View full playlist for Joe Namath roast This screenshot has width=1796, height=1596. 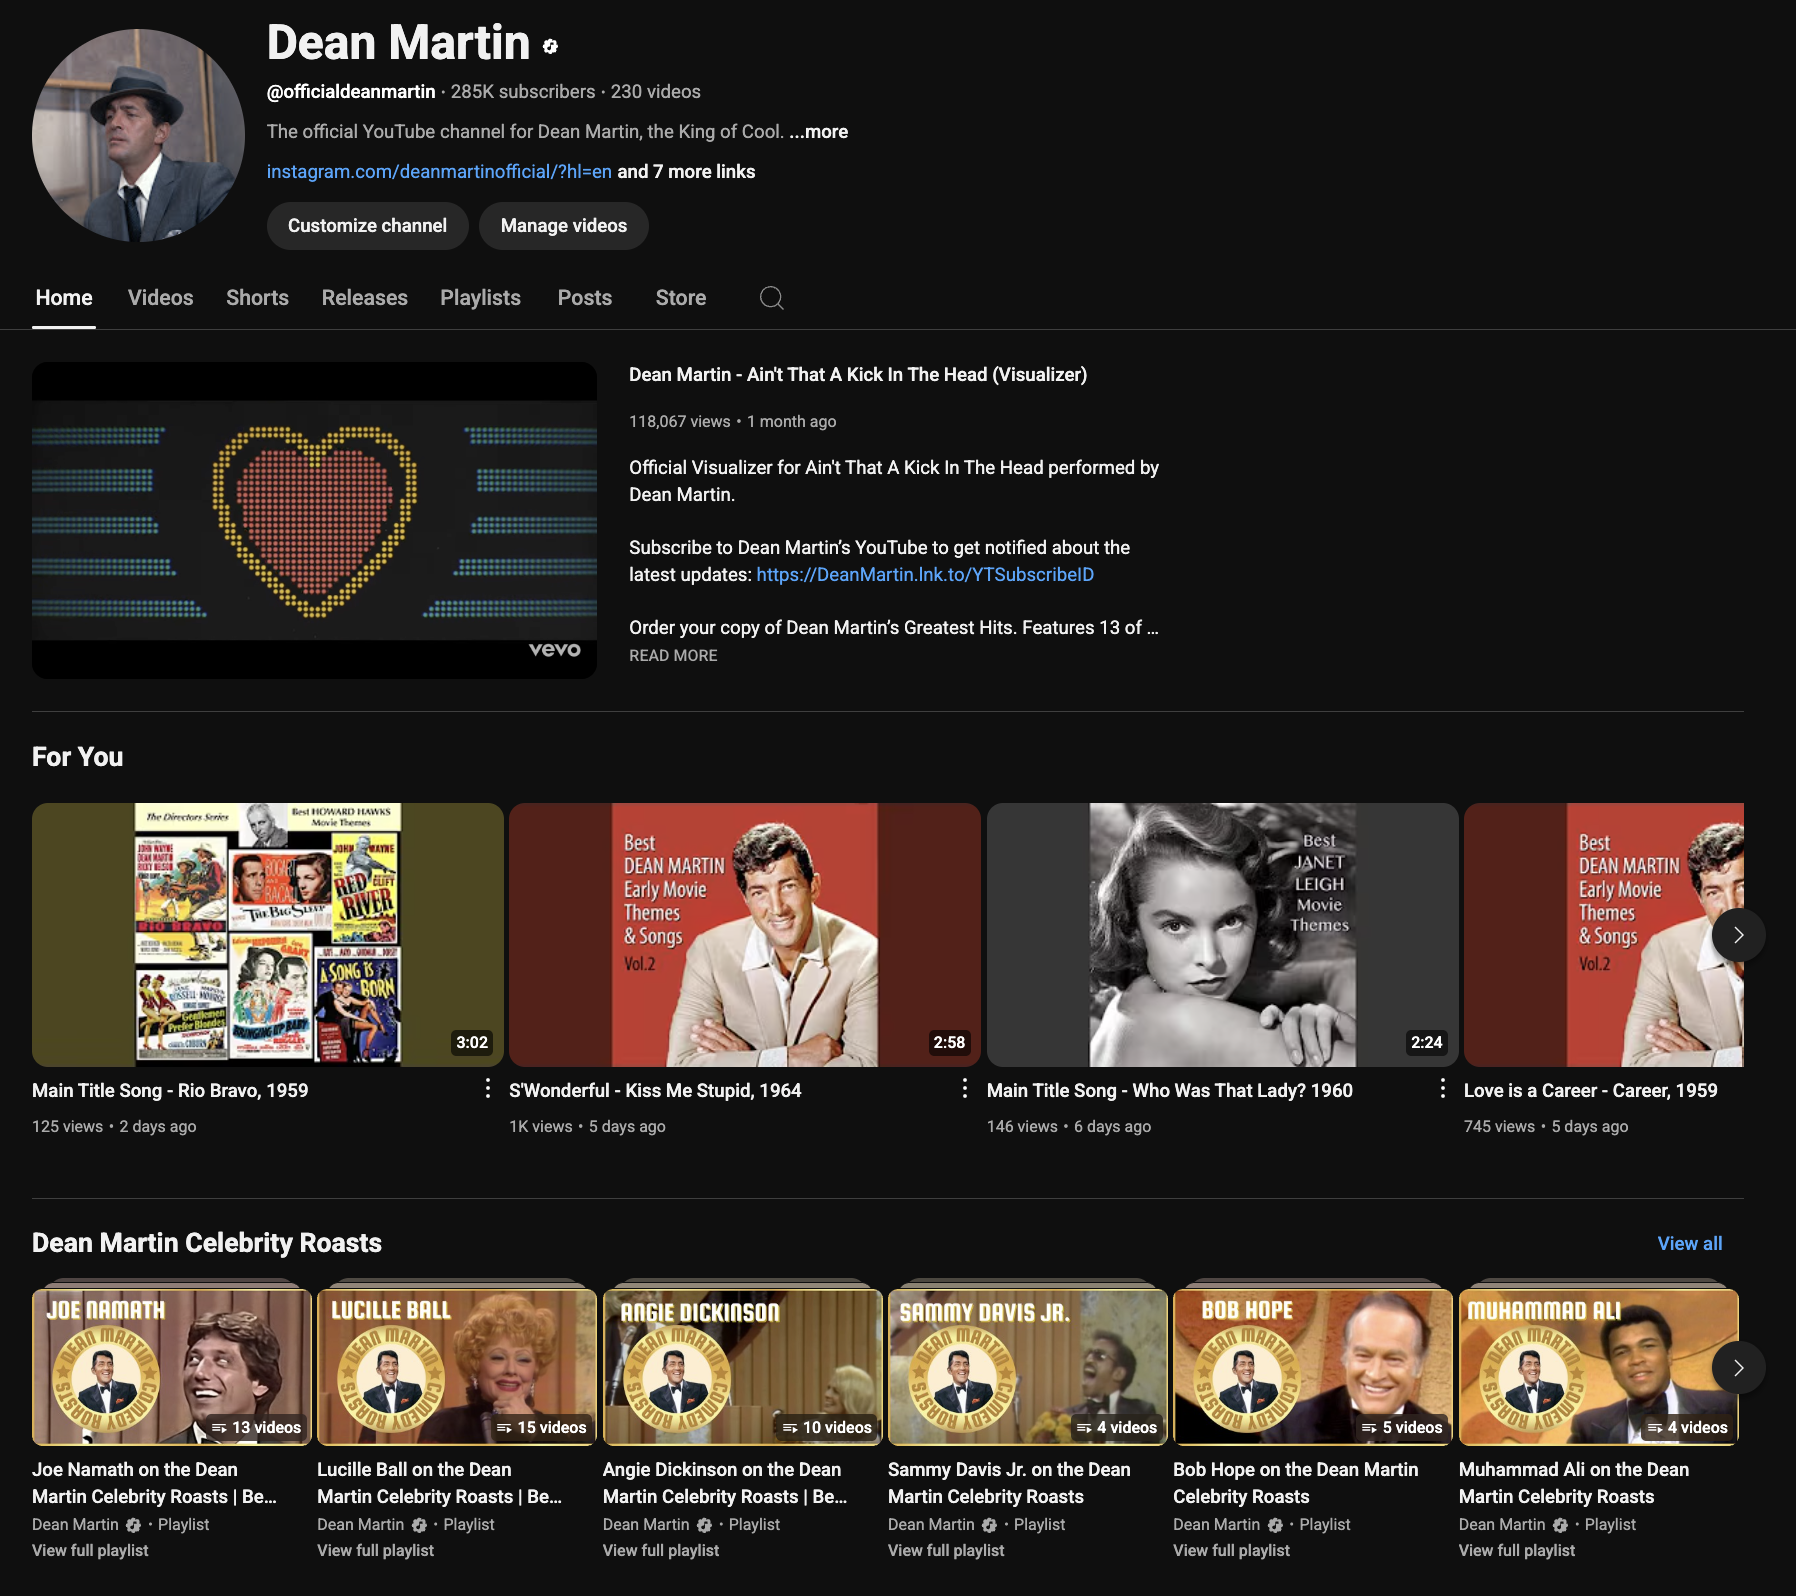pos(90,1550)
